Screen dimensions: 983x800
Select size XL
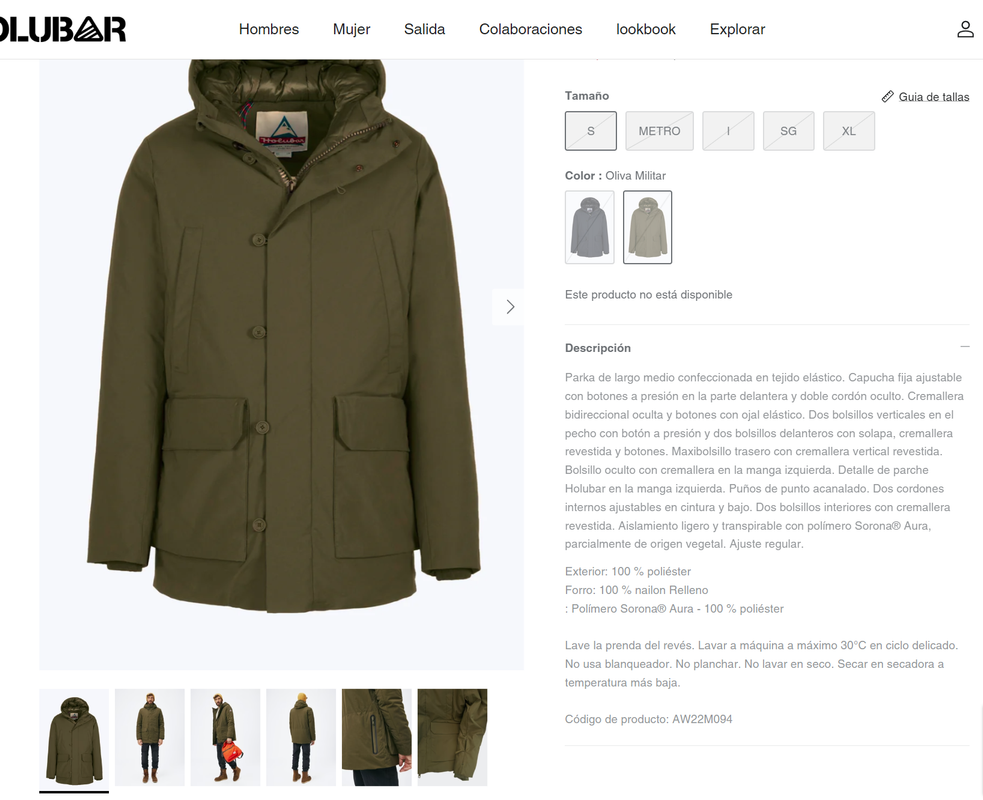point(848,131)
